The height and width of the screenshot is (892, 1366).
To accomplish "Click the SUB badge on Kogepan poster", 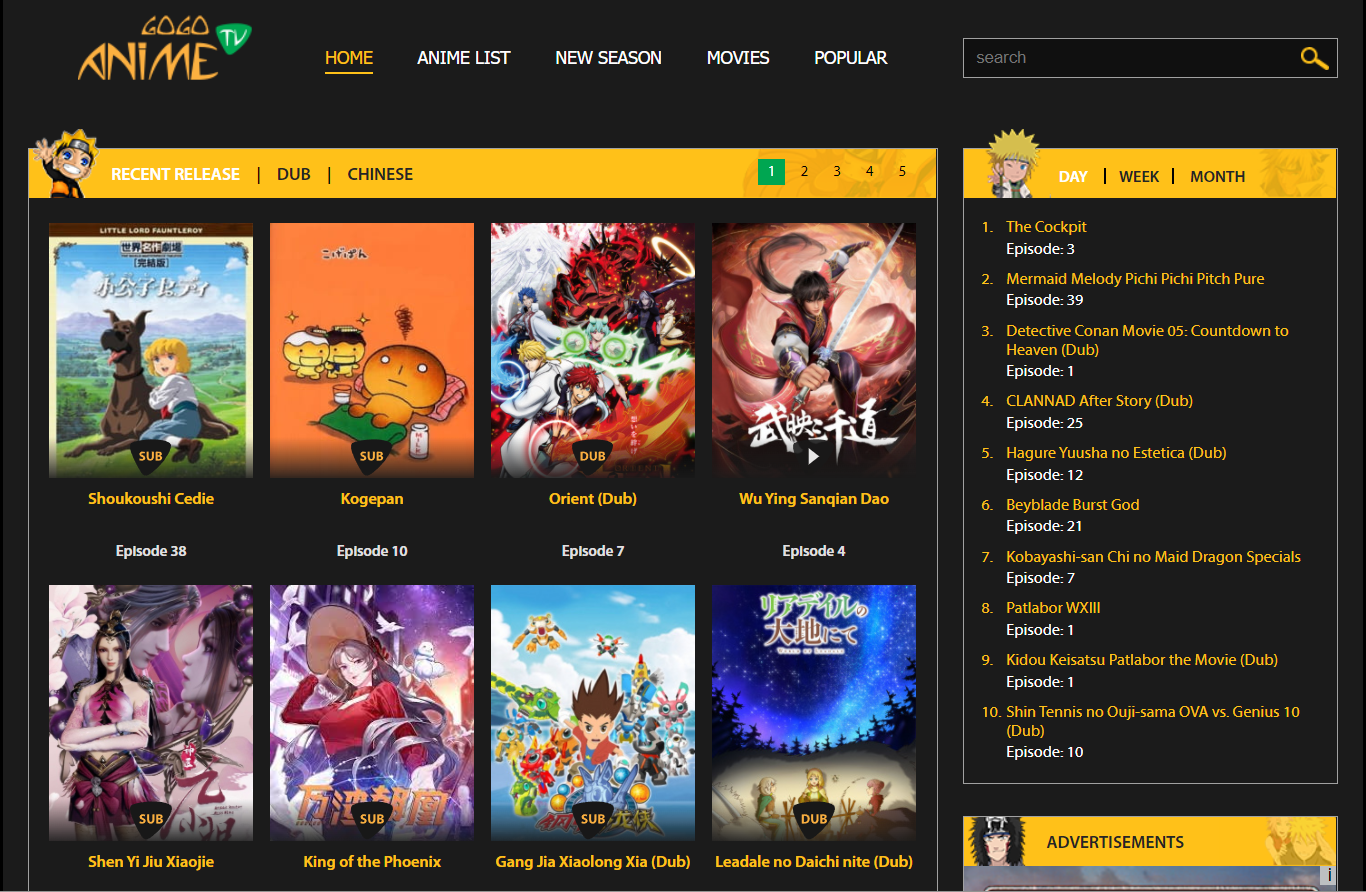I will click(372, 456).
